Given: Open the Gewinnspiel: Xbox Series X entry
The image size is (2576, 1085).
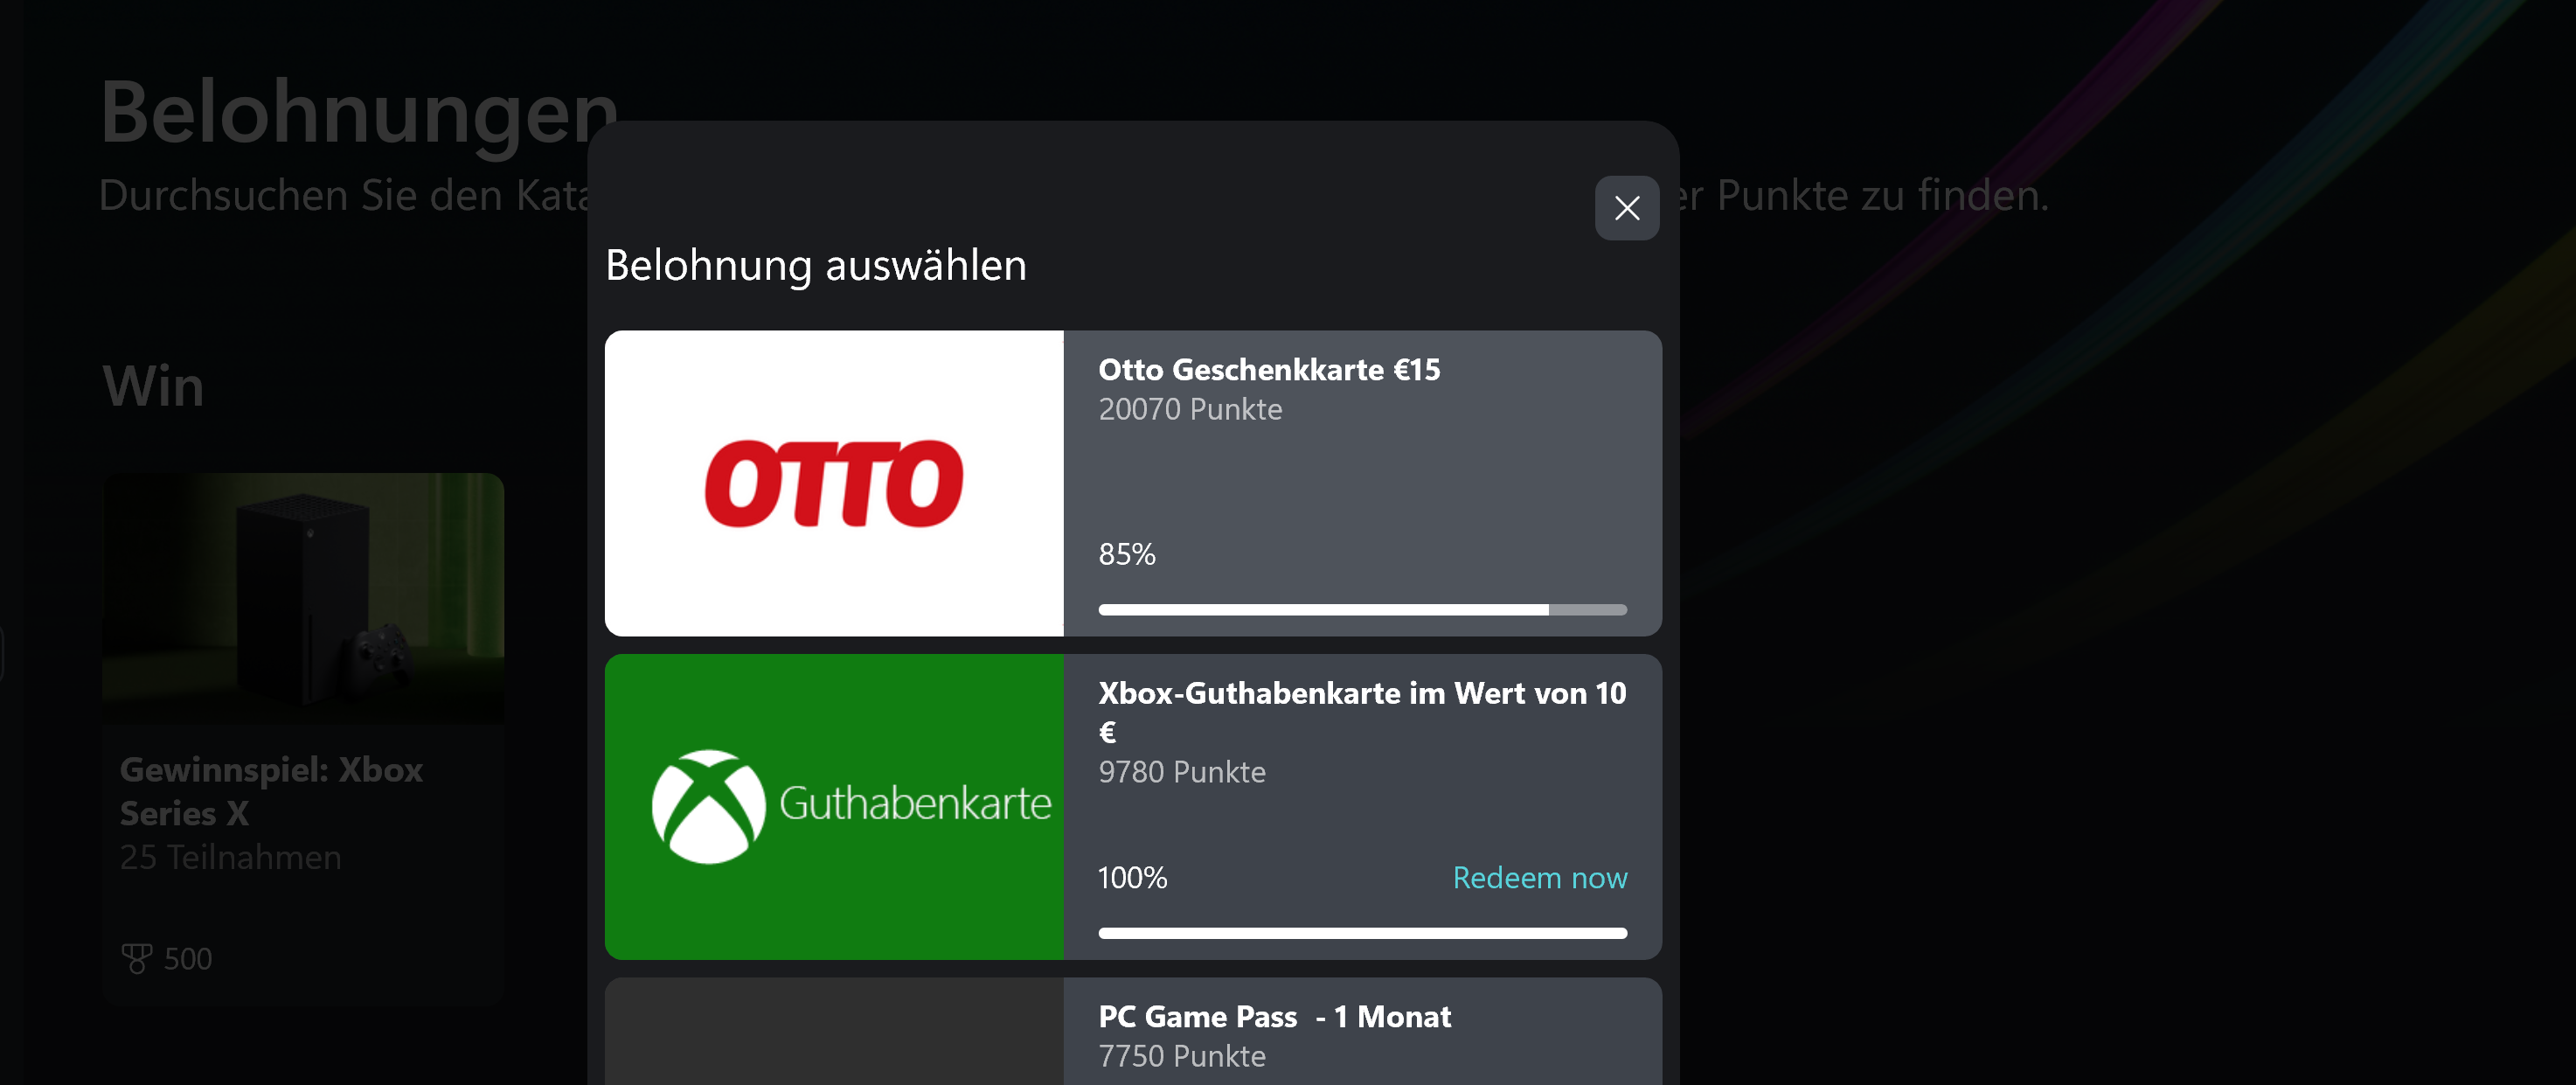Looking at the screenshot, I should (x=271, y=791).
